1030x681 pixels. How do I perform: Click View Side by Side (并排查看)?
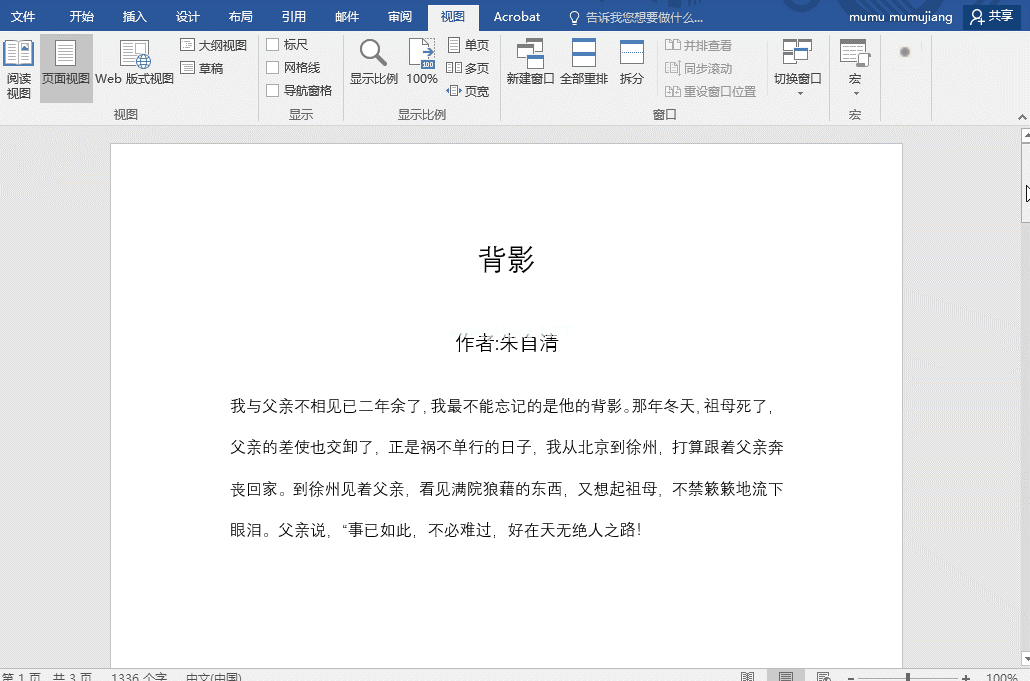click(x=698, y=45)
